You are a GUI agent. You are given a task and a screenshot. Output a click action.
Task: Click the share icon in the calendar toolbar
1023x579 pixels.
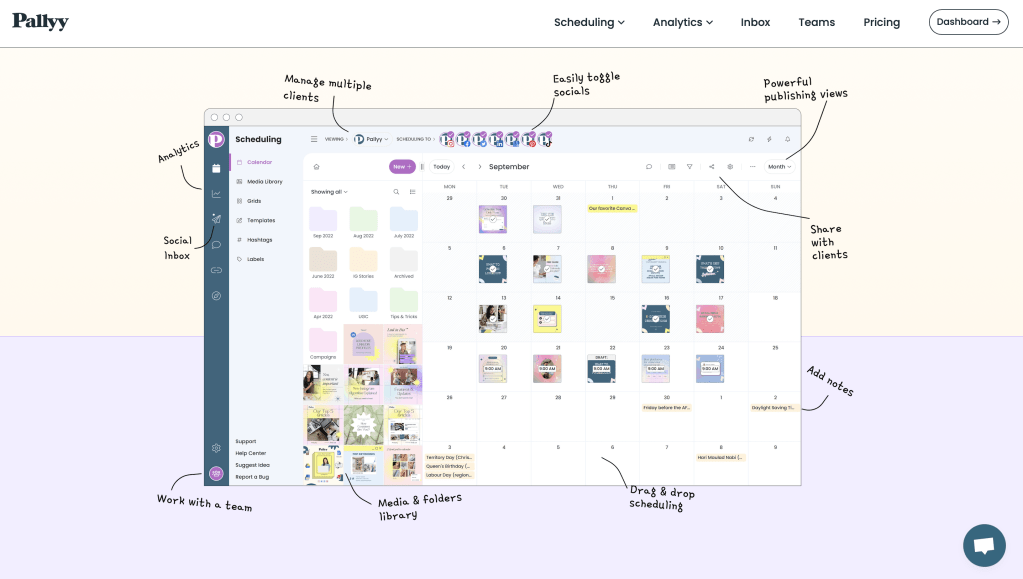711,167
